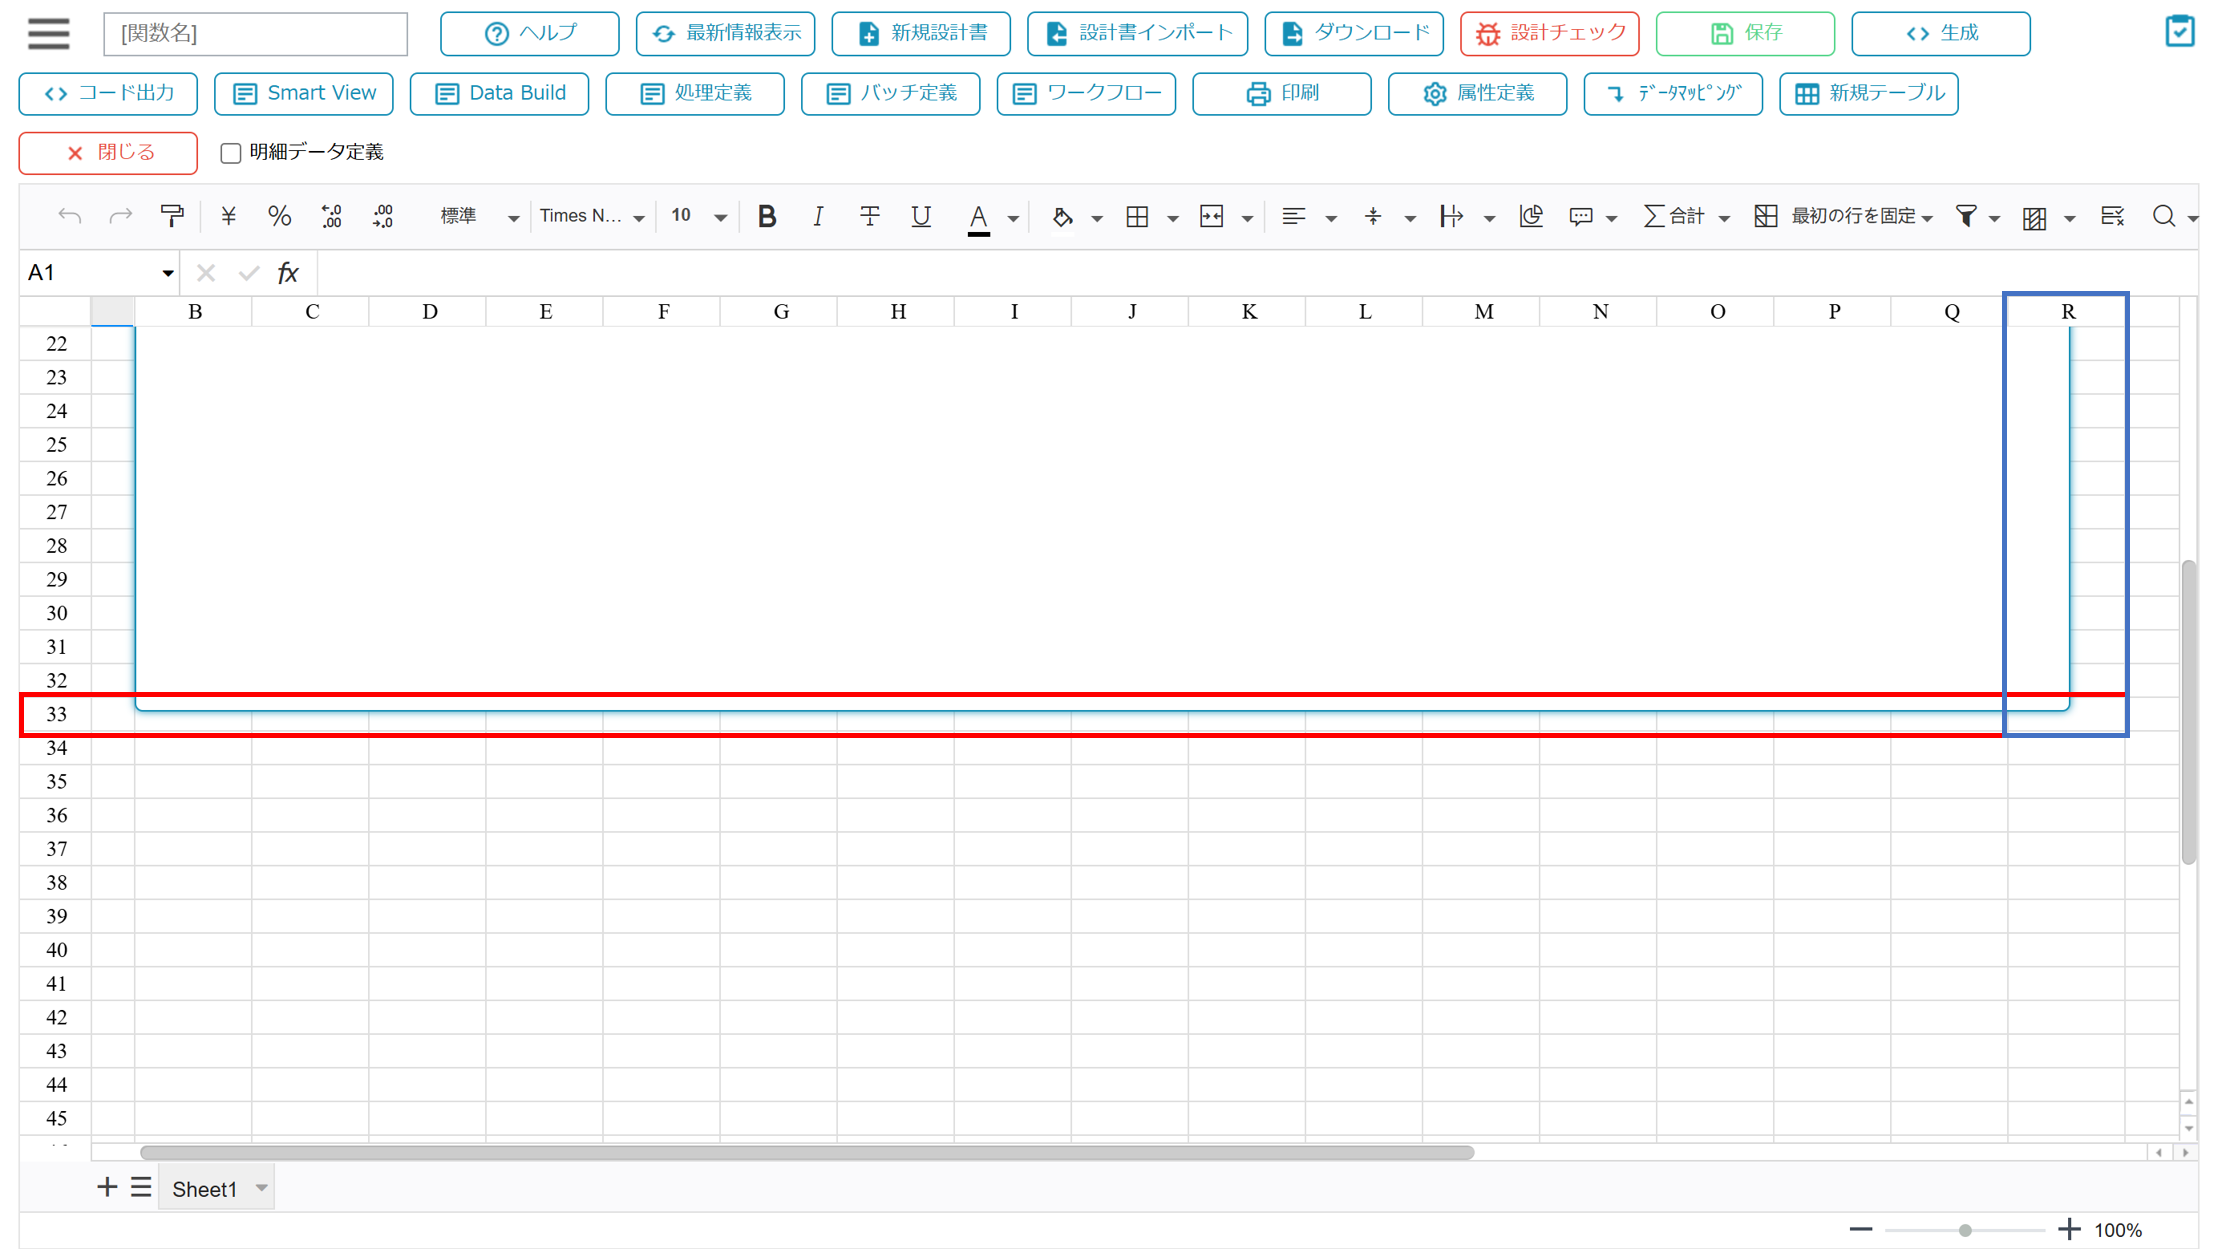
Task: Click the ダウンロード button
Action: [1354, 33]
